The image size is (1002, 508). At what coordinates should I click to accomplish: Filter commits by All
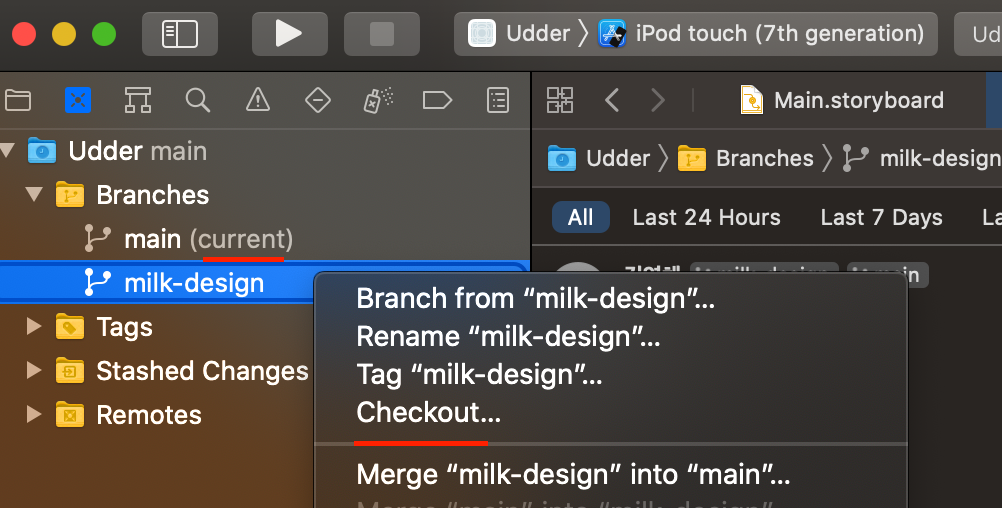coord(580,217)
